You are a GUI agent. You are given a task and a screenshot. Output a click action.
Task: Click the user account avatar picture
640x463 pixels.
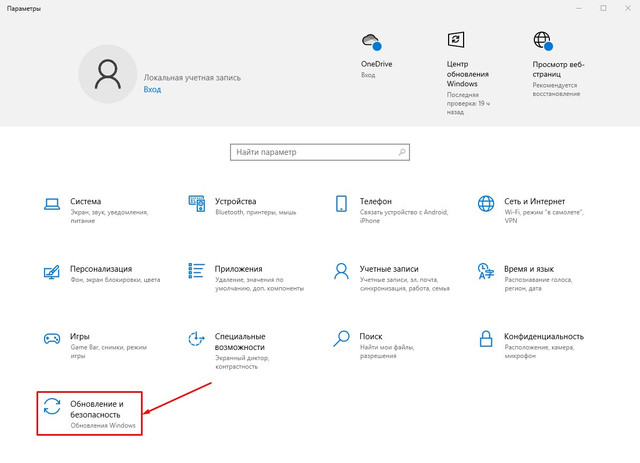pos(107,77)
